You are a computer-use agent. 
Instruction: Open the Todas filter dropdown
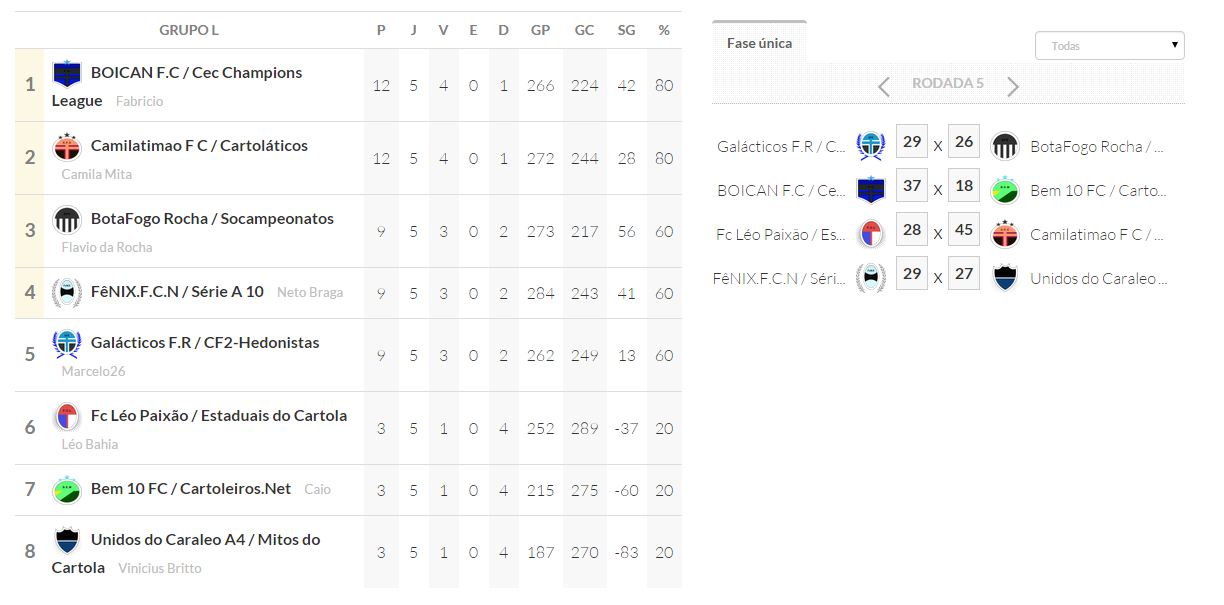tap(1109, 46)
